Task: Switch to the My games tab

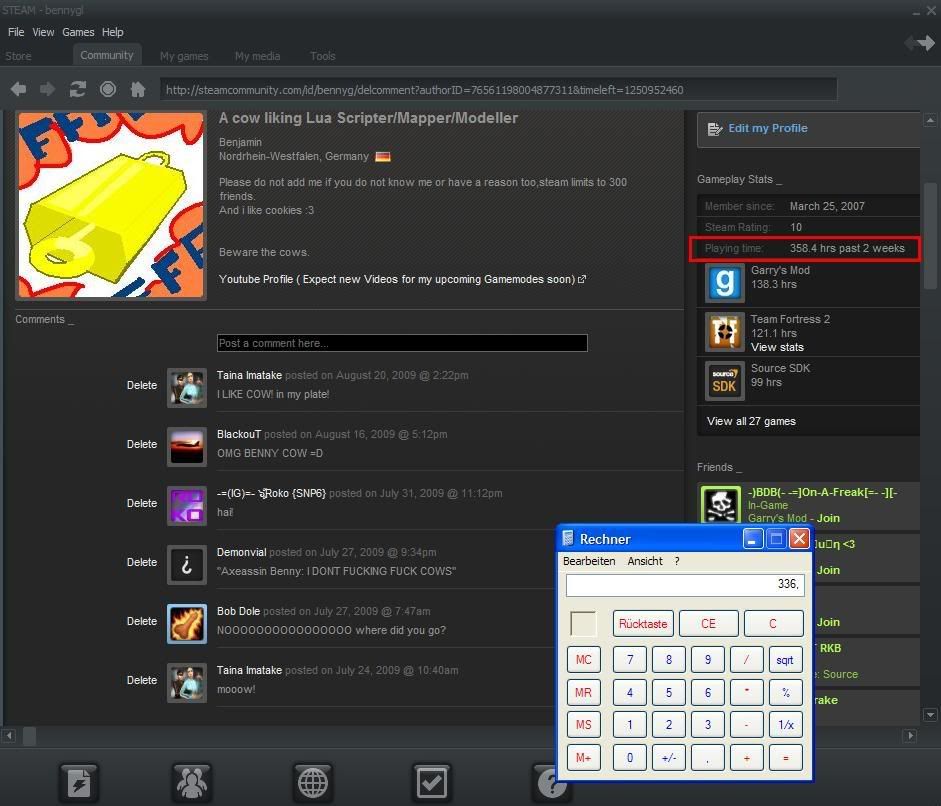Action: (184, 56)
